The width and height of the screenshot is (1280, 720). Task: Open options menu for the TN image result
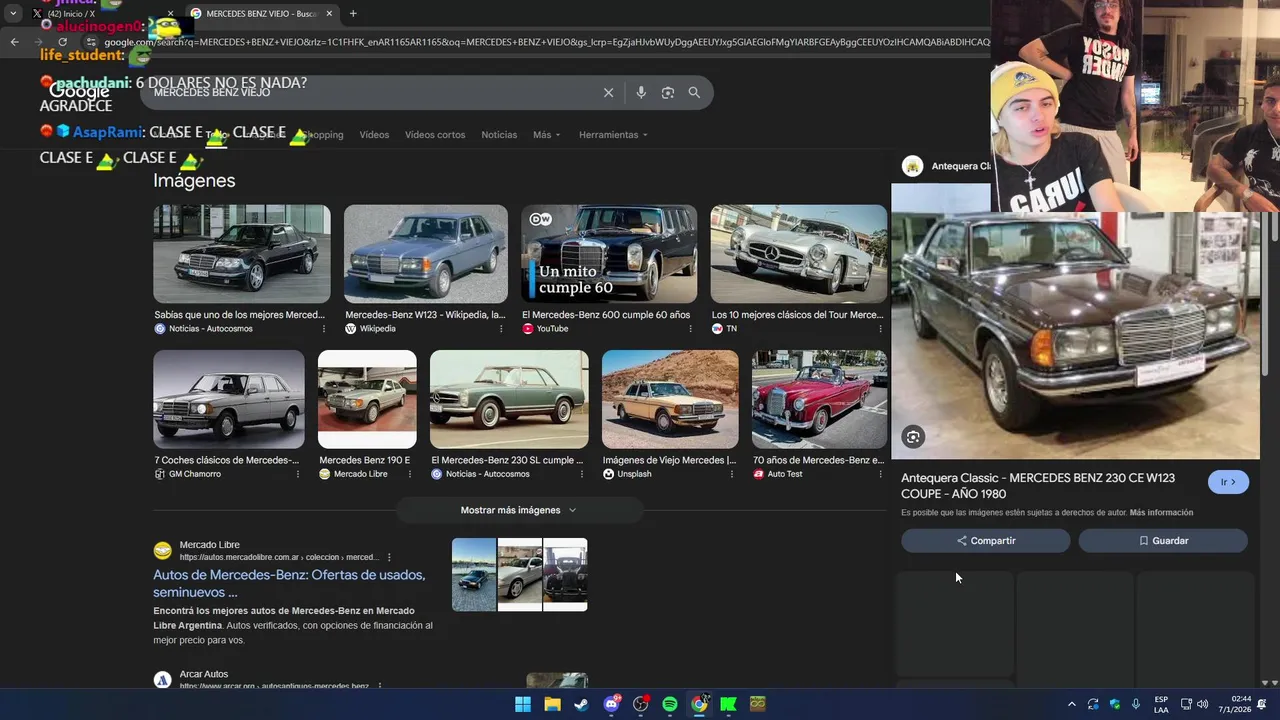tap(880, 329)
